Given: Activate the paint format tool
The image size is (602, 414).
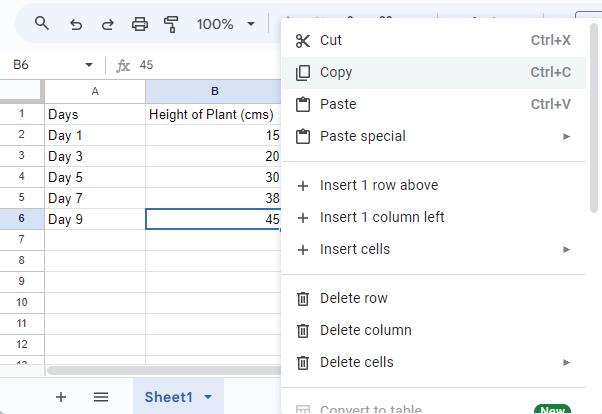Looking at the screenshot, I should pyautogui.click(x=171, y=24).
